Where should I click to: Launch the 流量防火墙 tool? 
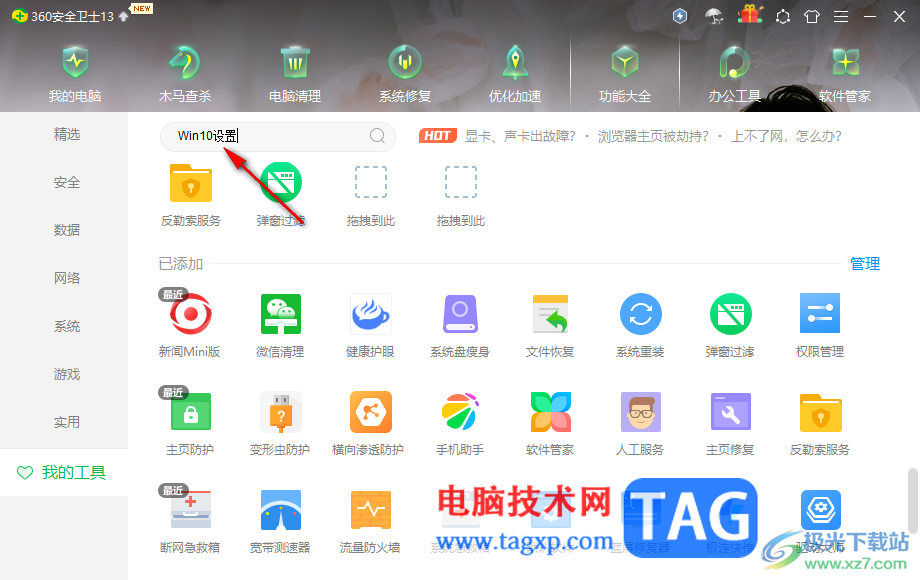click(x=370, y=521)
